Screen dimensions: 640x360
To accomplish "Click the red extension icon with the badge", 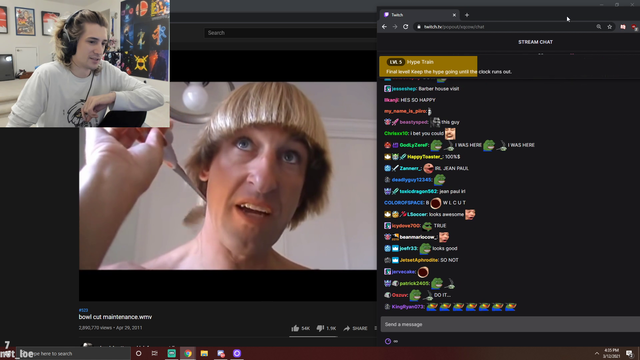I will click(634, 27).
